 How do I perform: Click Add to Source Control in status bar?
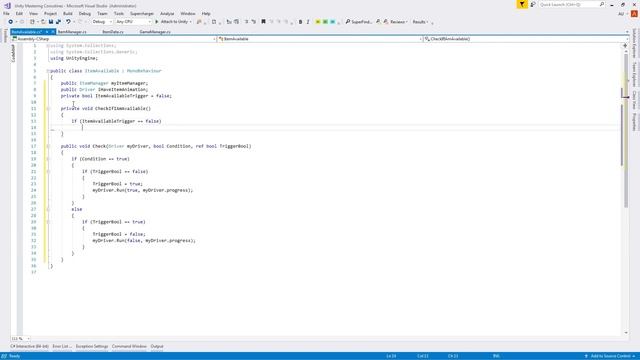coord(611,356)
